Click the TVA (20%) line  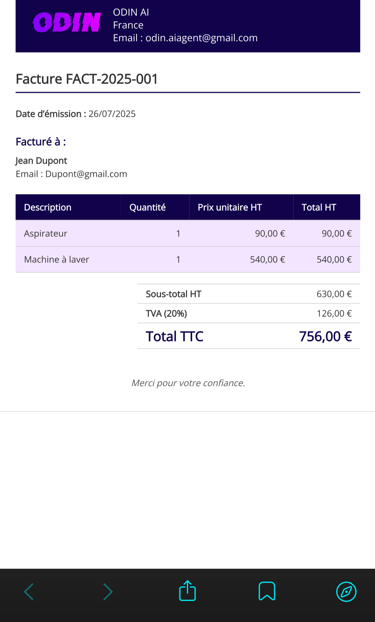(248, 313)
